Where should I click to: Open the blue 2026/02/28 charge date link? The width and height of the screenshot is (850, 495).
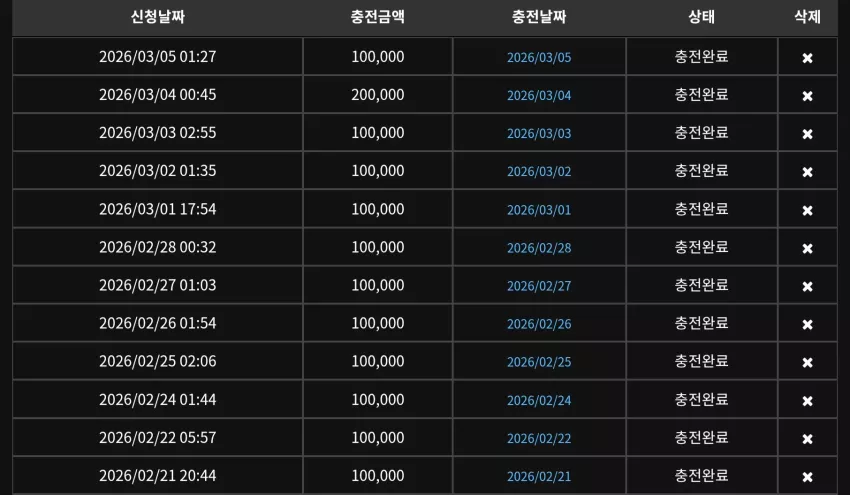pos(539,248)
